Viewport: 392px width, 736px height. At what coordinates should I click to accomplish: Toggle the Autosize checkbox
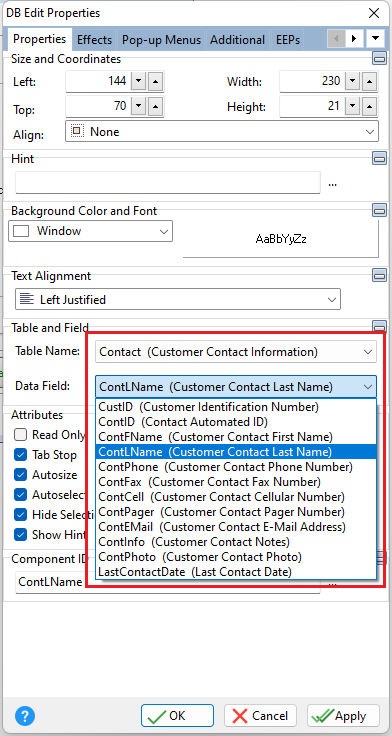point(21,475)
